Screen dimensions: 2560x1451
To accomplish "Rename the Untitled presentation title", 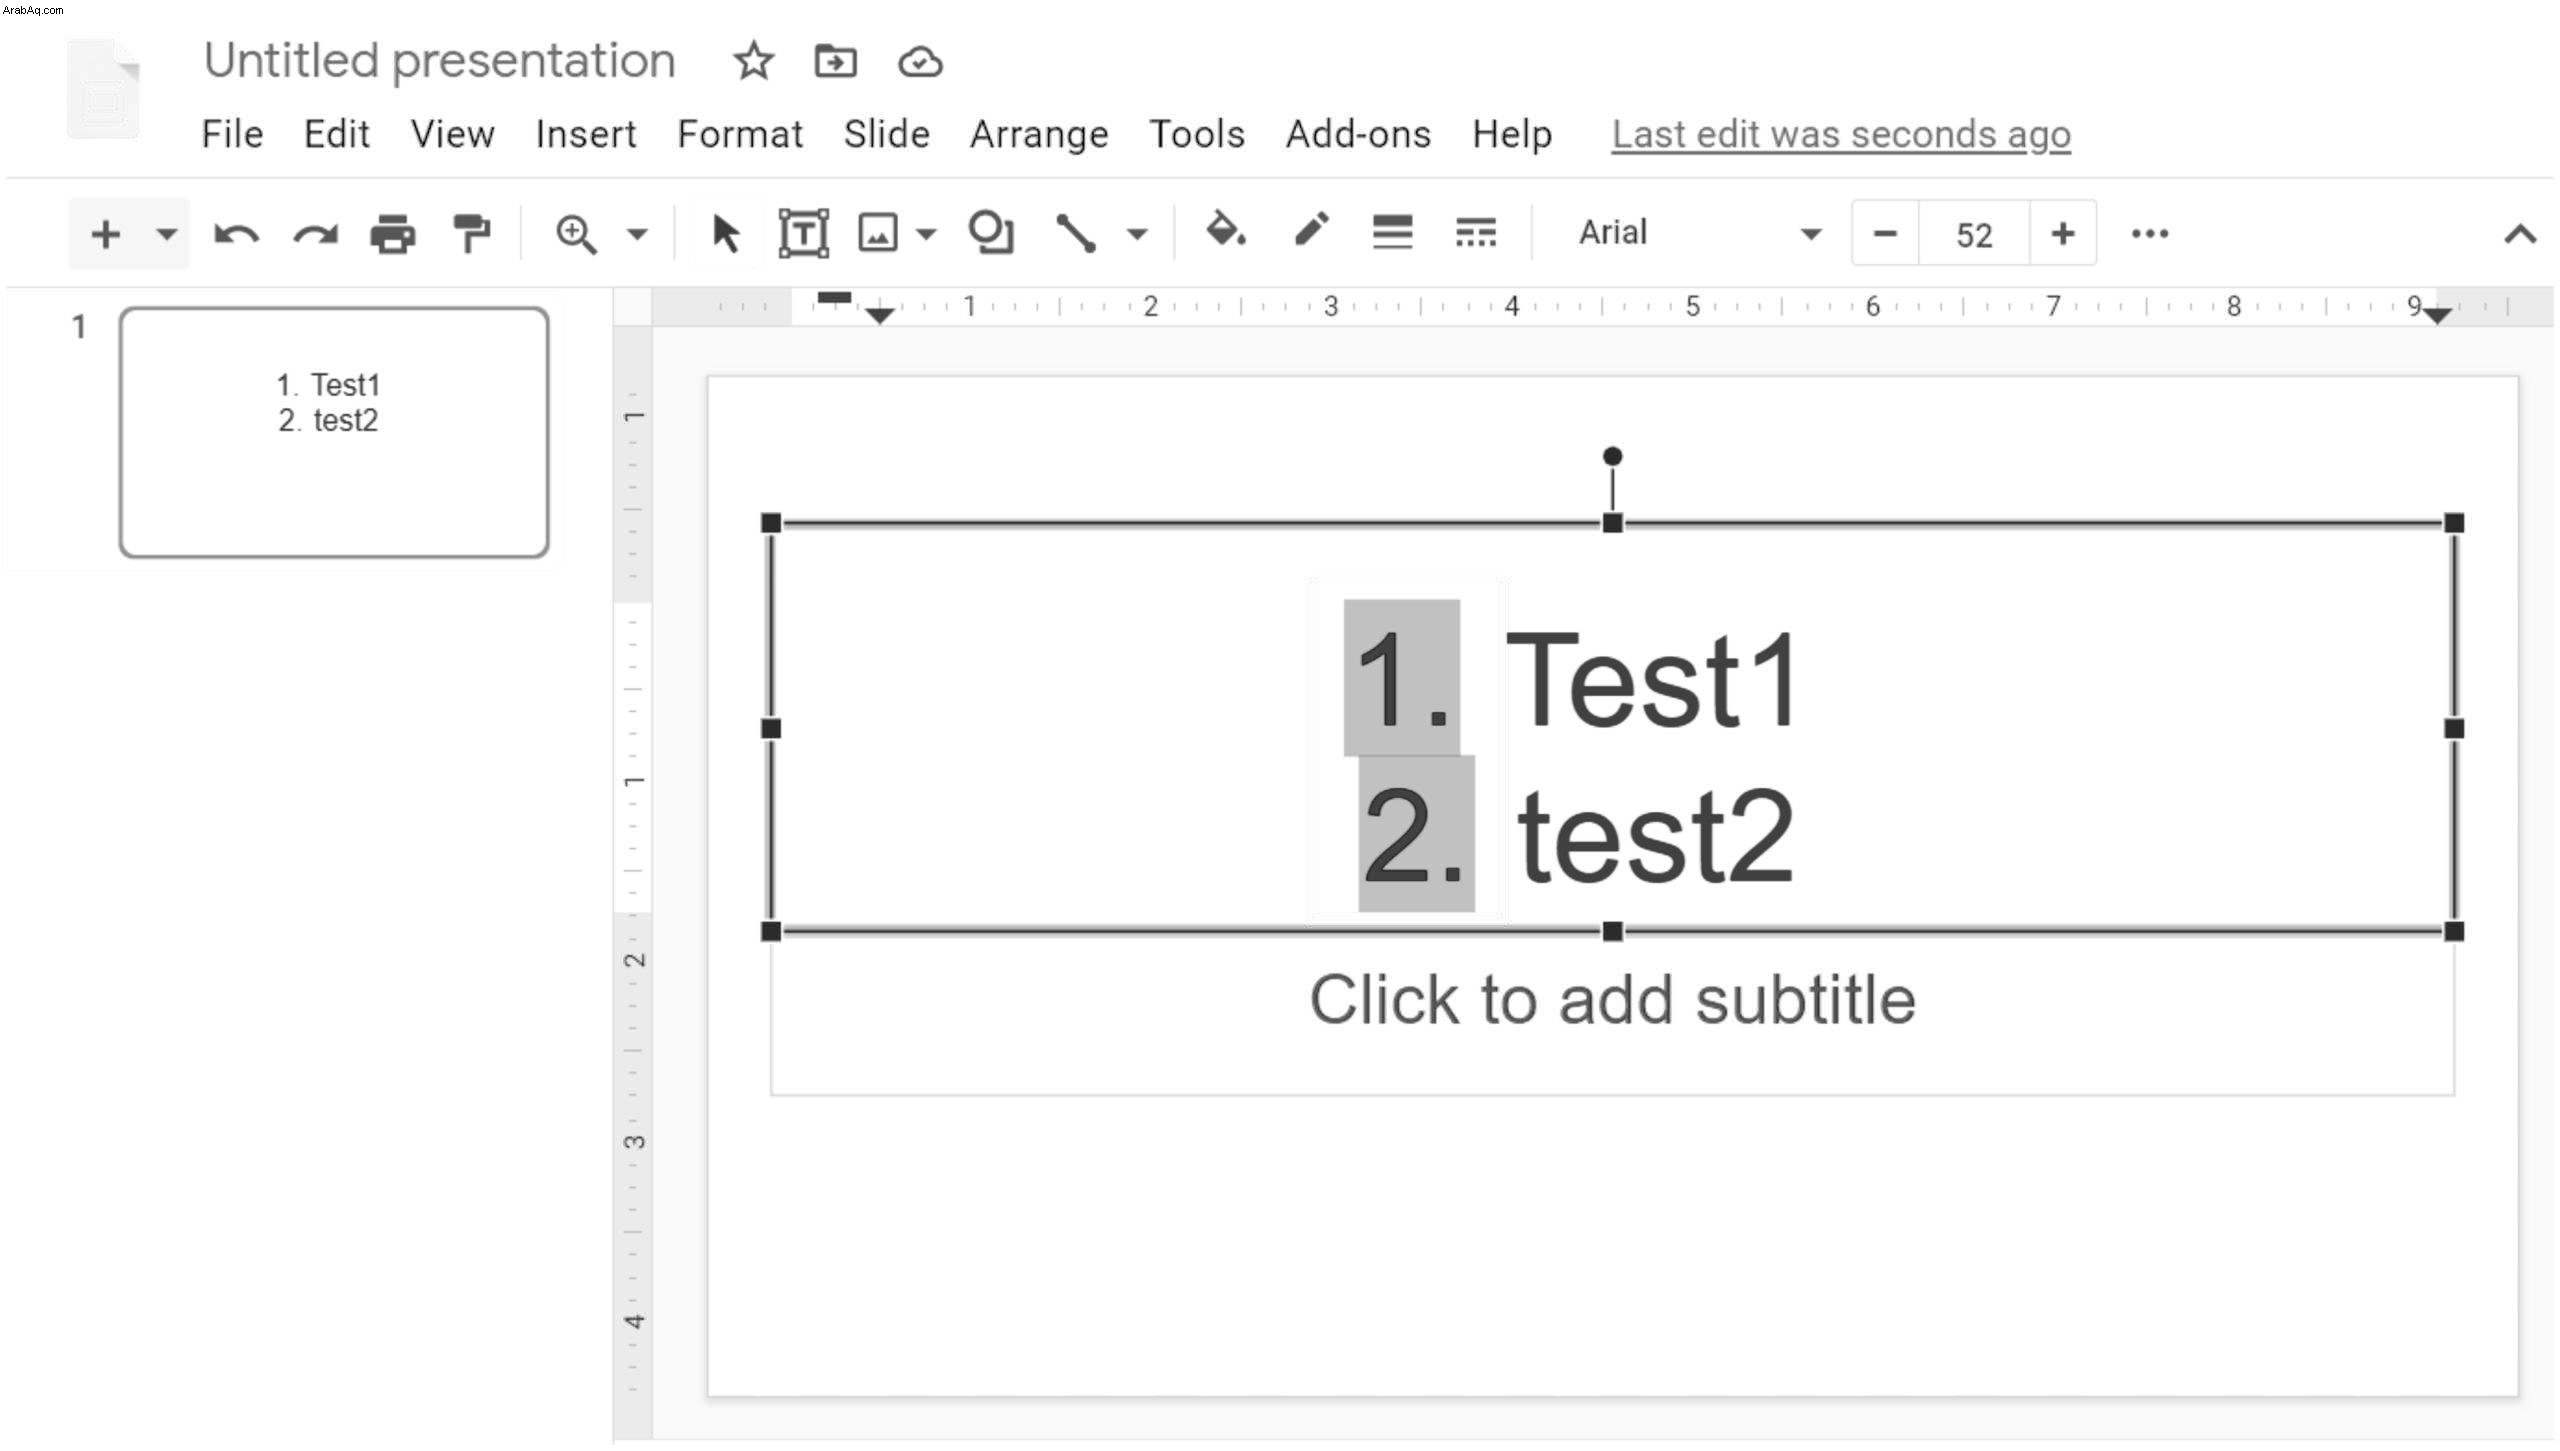I will tap(440, 61).
